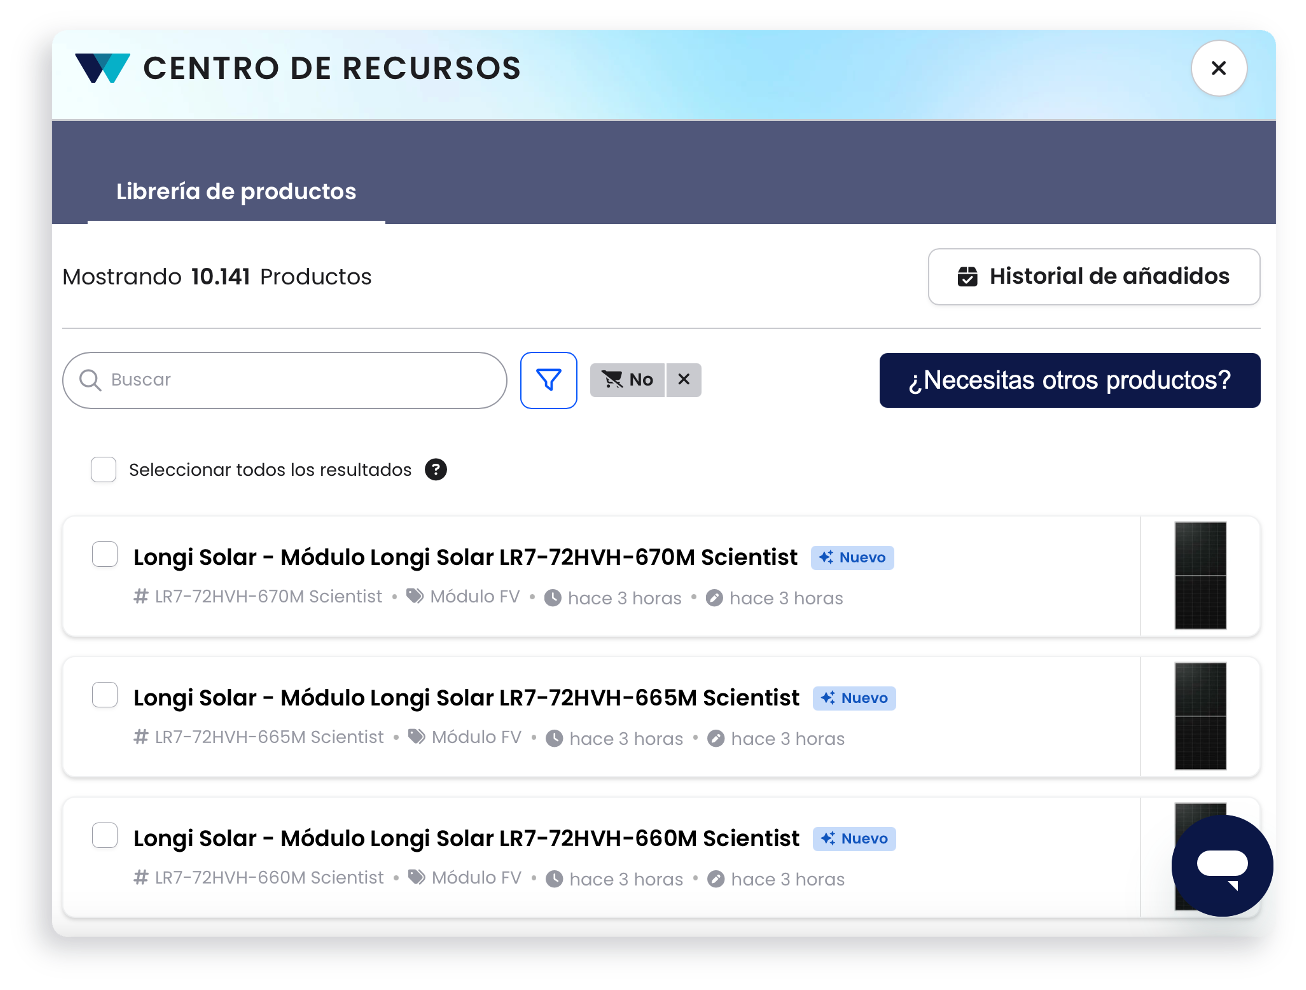
Task: Click the hash icon in the 670M row
Action: (141, 597)
